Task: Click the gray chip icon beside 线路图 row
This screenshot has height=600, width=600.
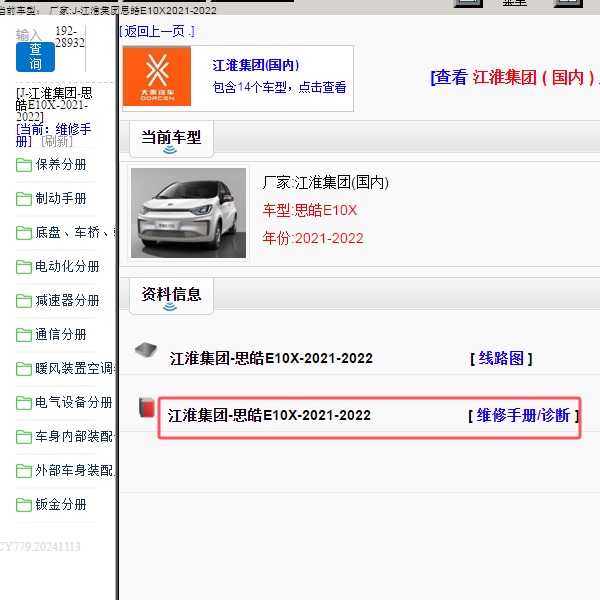Action: tap(146, 349)
